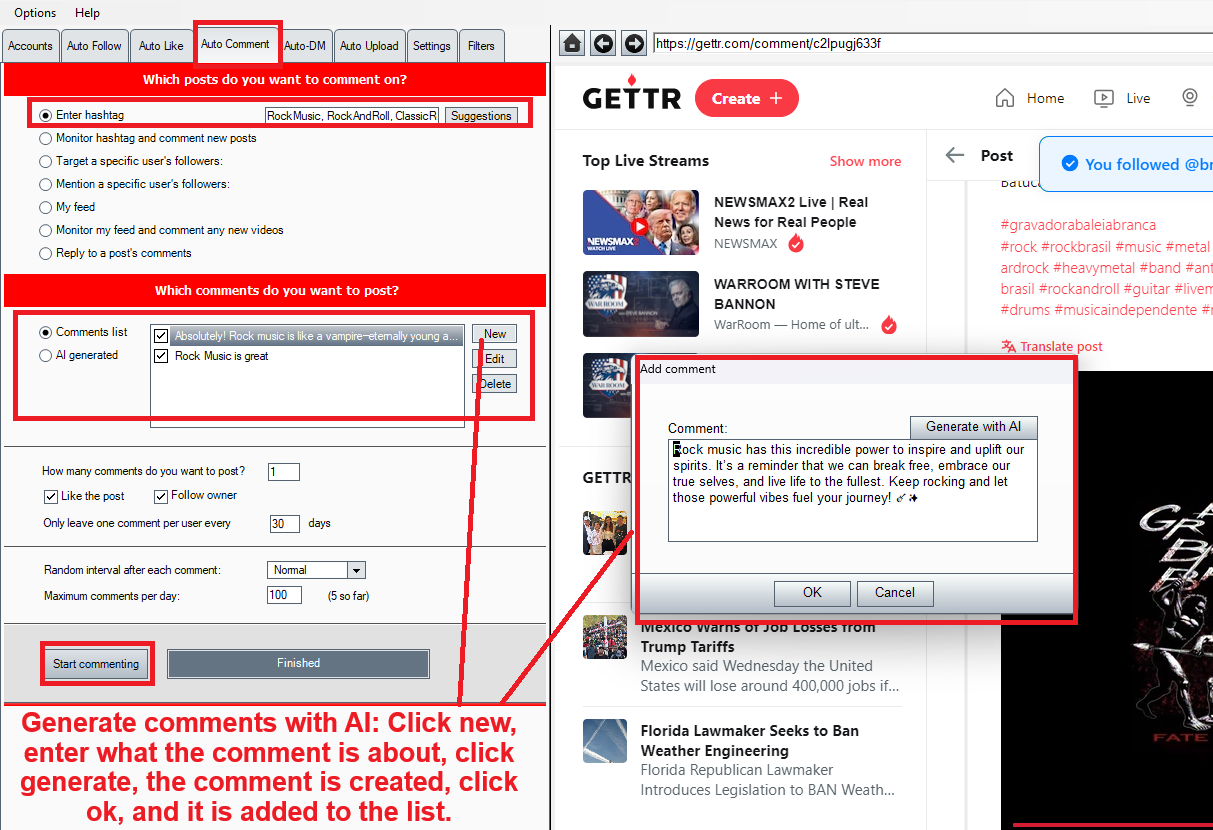Image resolution: width=1213 pixels, height=830 pixels.
Task: Select Monitor my feed and comment videos
Action: point(45,231)
